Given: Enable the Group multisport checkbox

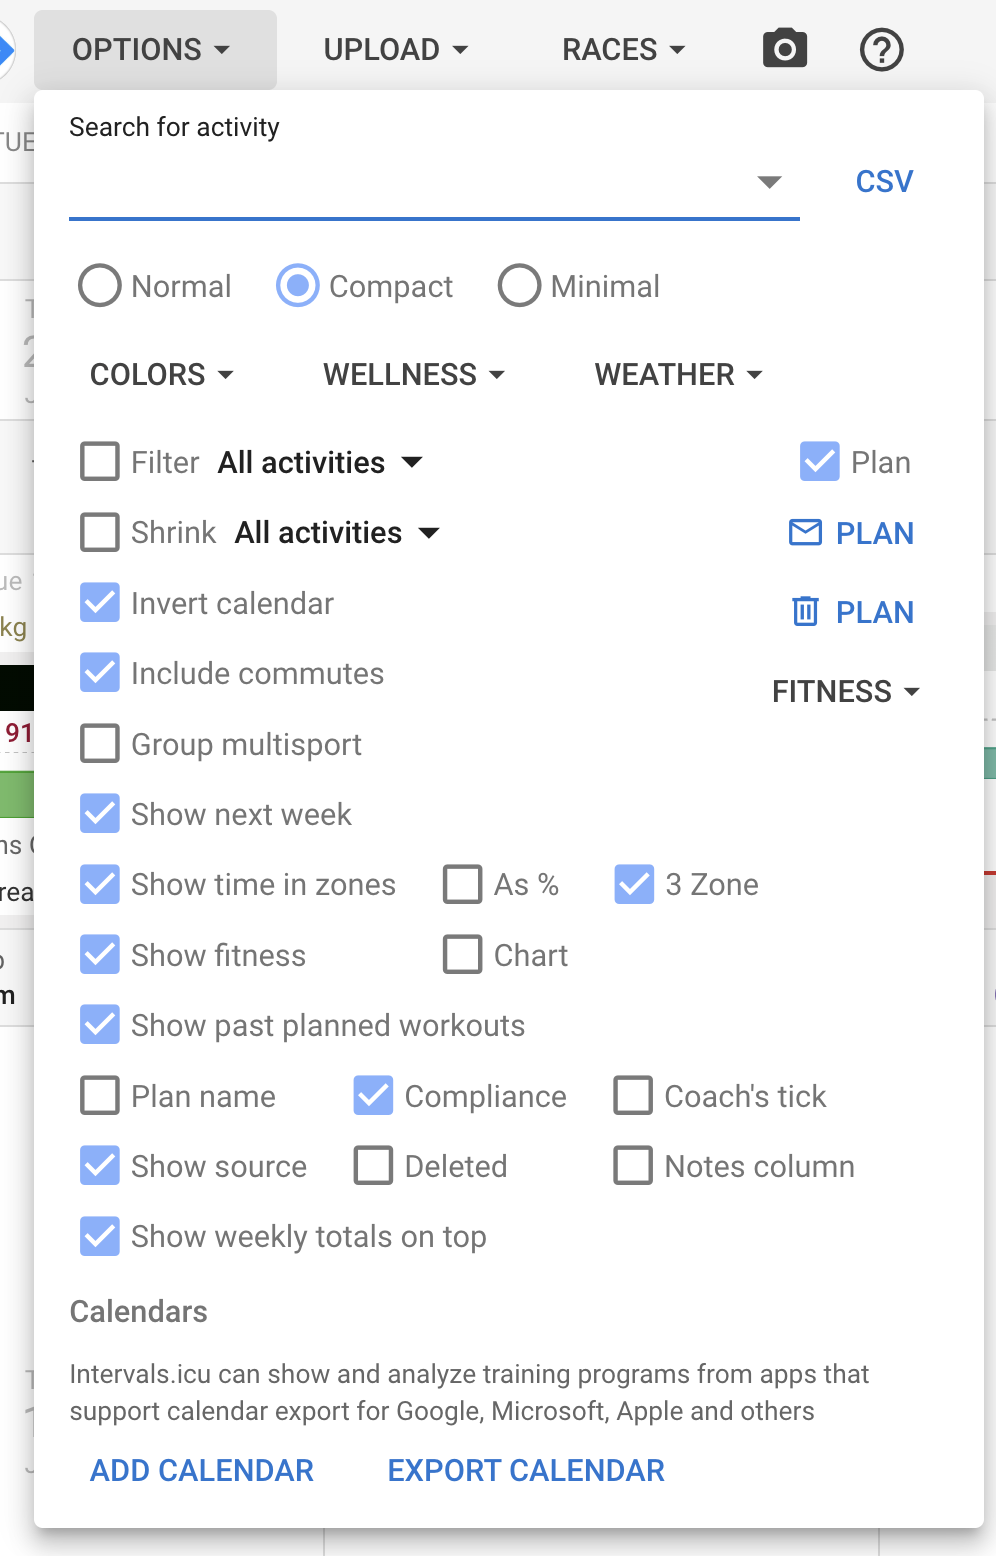Looking at the screenshot, I should click(100, 744).
